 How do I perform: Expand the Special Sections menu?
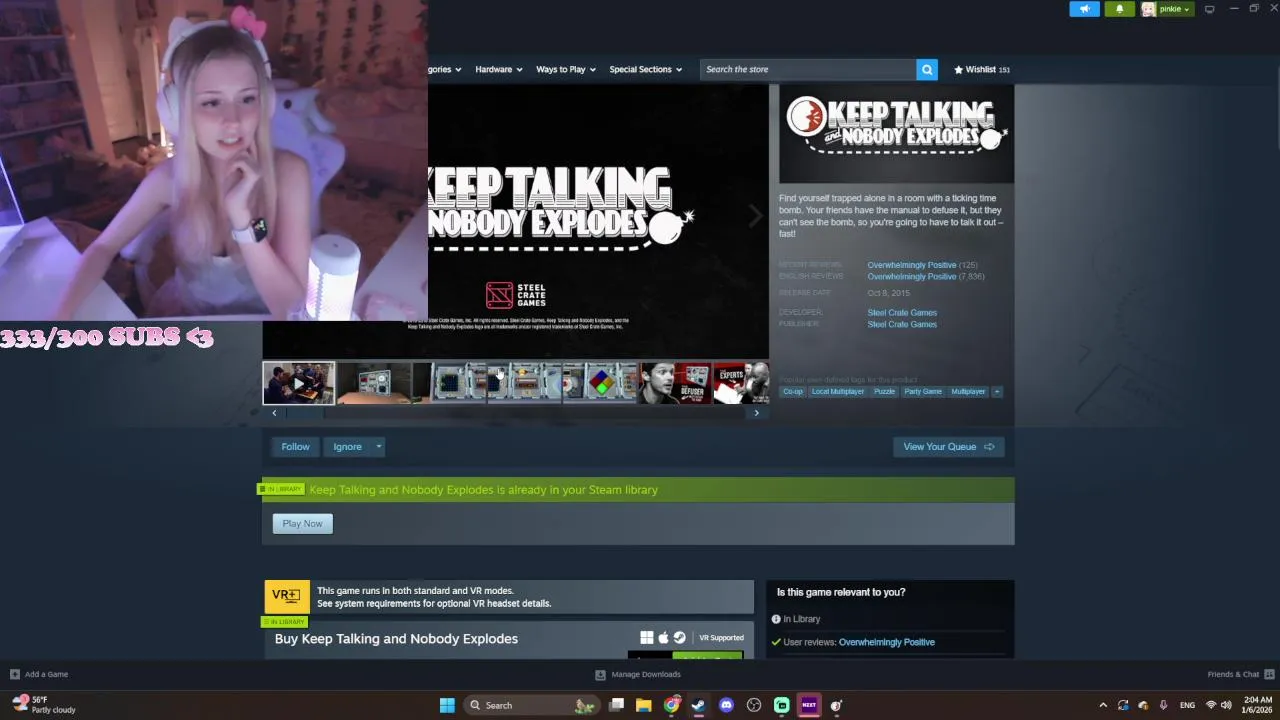click(x=646, y=69)
